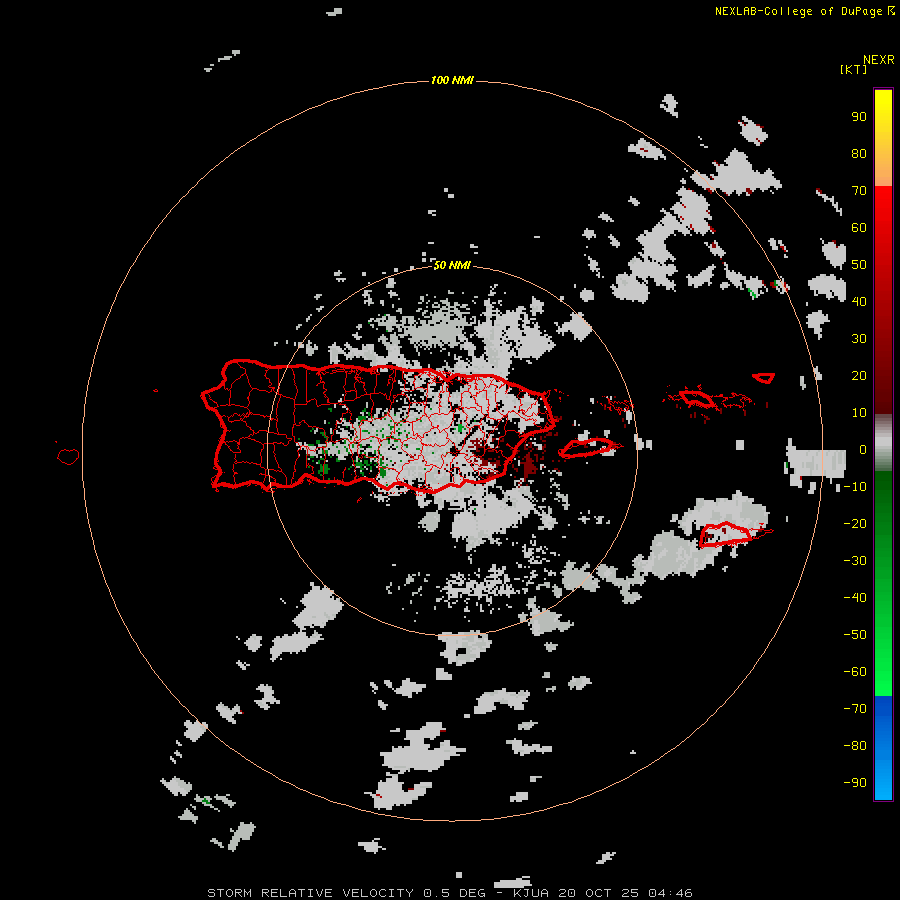Click the 90 value on velocity scale
Image resolution: width=900 pixels, height=900 pixels.
[x=859, y=117]
